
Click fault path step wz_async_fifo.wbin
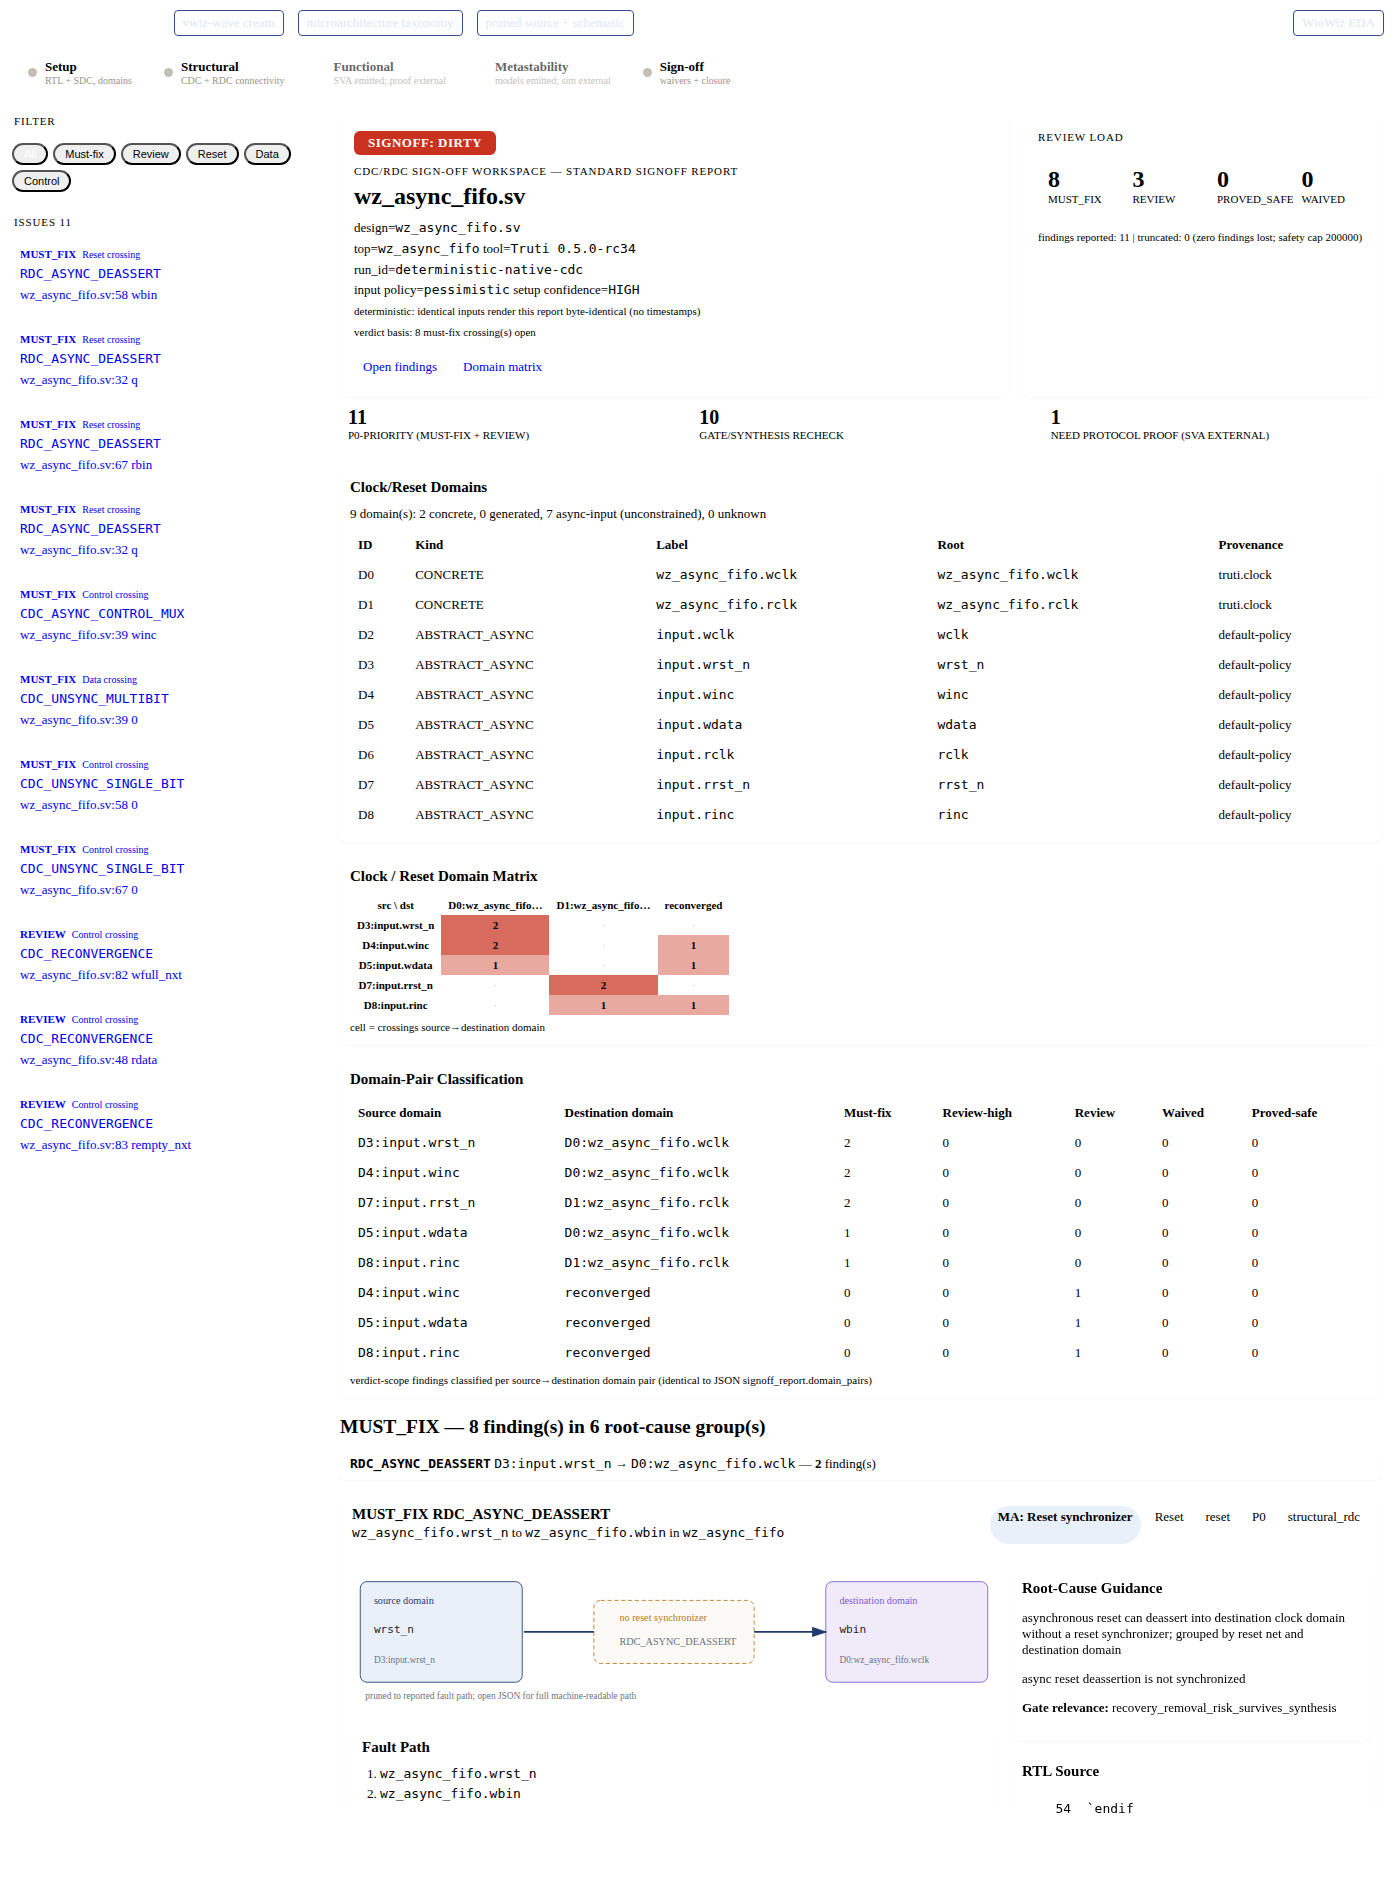pos(450,1794)
